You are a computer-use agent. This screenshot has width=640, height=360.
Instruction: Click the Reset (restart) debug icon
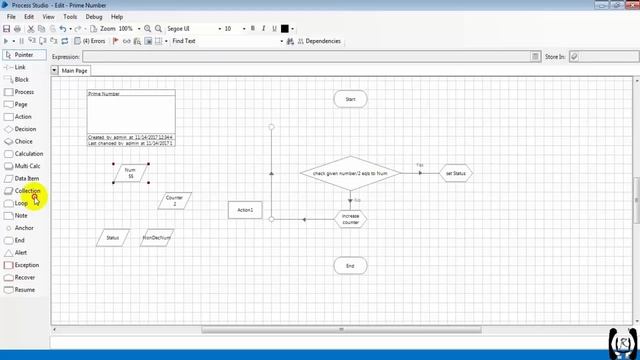[64, 41]
